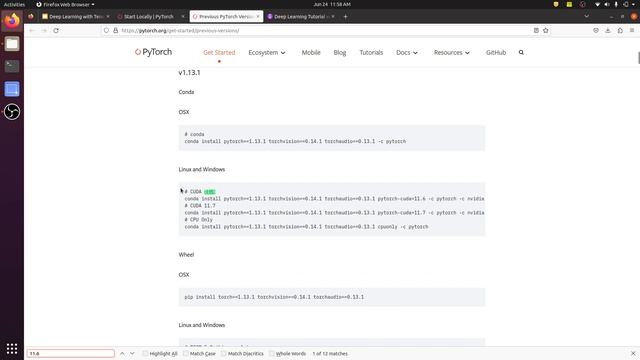Close the find bar
The height and width of the screenshot is (360, 640).
[633, 353]
